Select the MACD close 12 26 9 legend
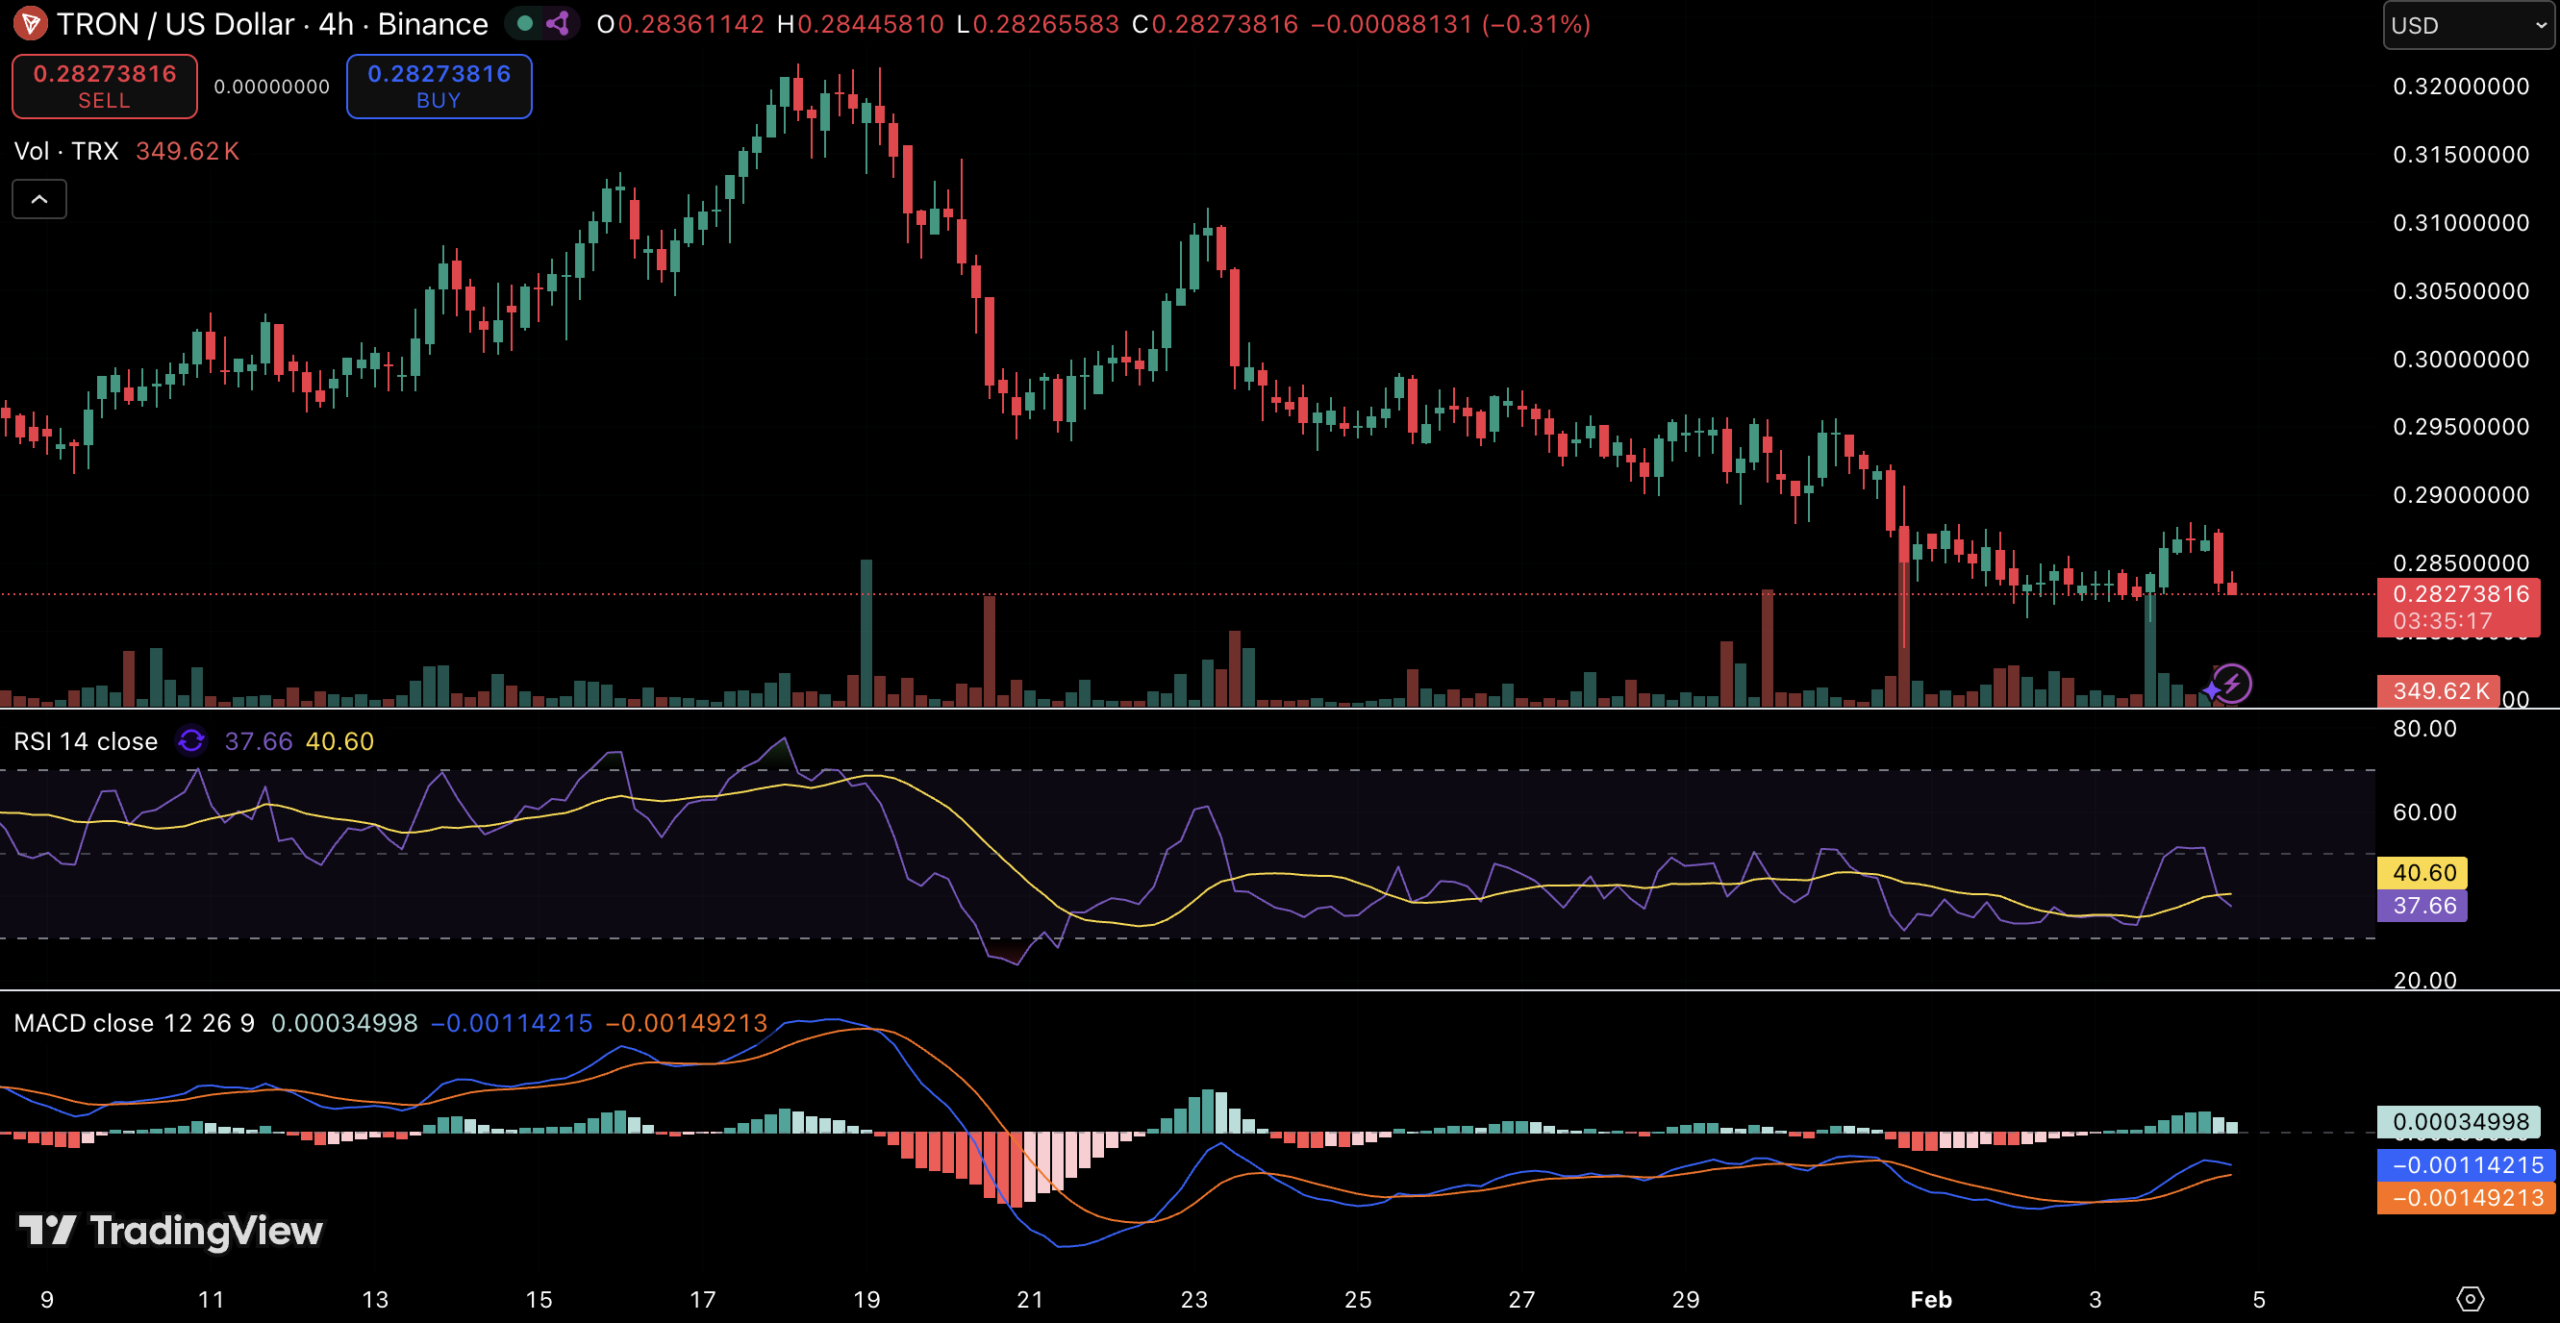 (x=134, y=1023)
